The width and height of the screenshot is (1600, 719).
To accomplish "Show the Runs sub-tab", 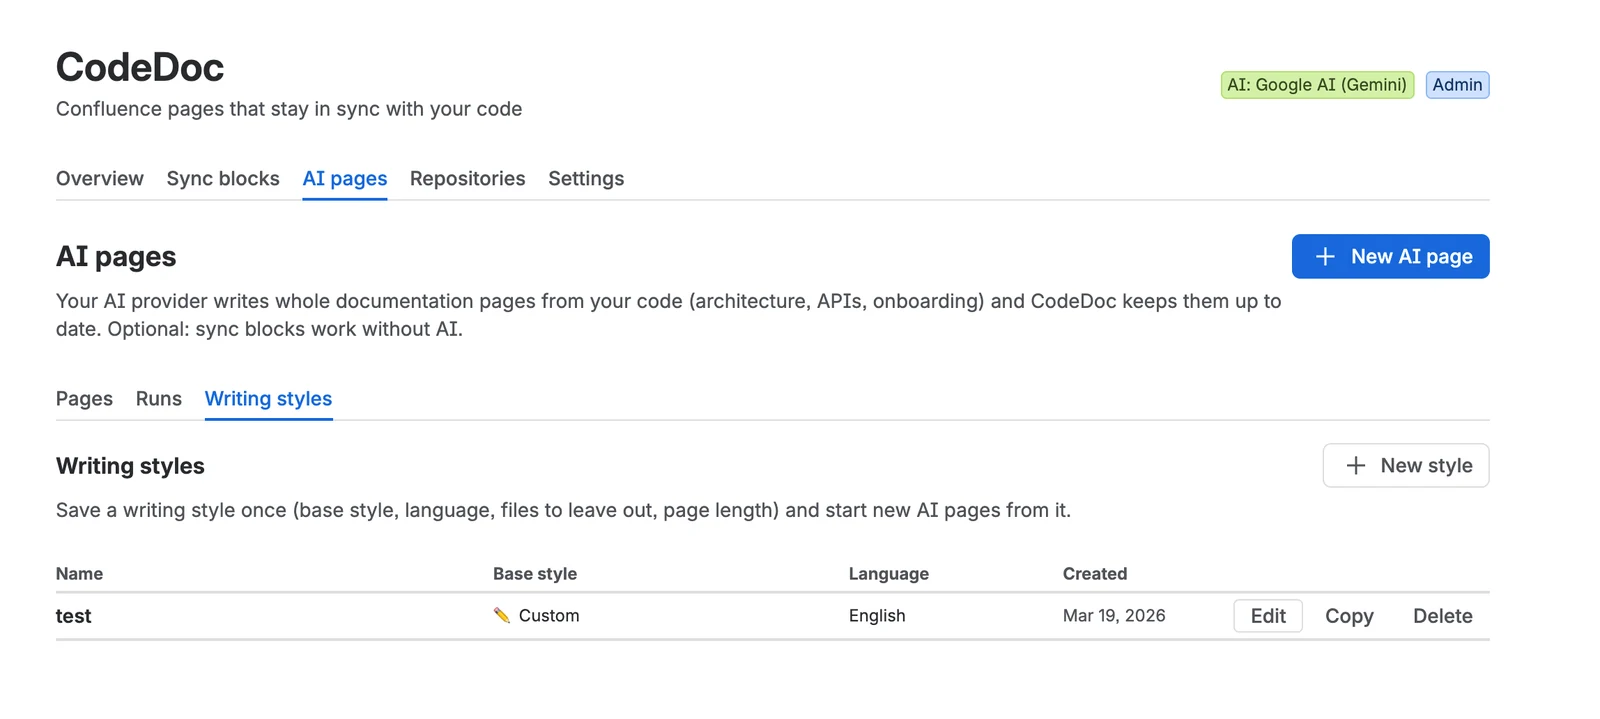I will click(159, 399).
